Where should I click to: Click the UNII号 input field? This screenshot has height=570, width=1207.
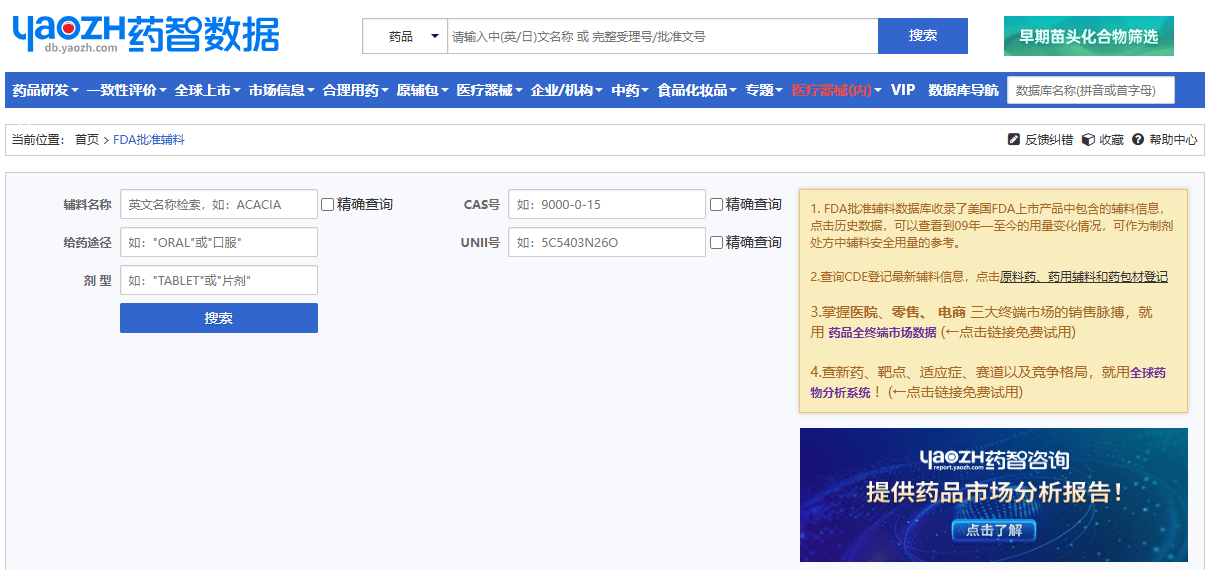coord(607,242)
